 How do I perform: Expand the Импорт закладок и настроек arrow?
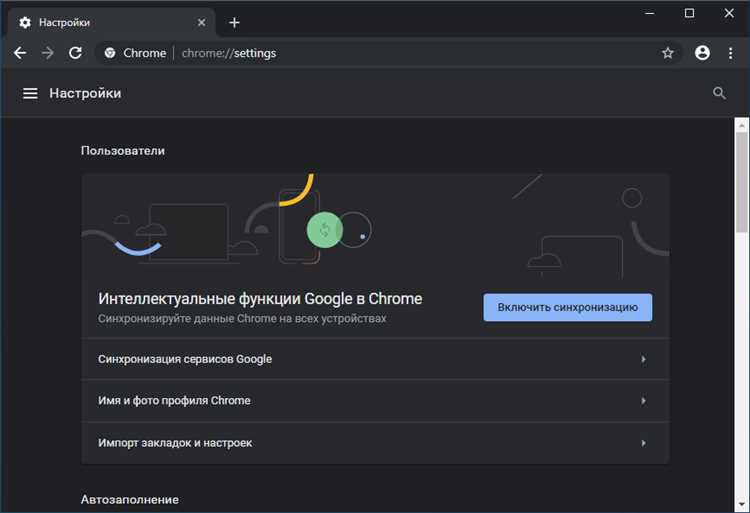pos(643,443)
